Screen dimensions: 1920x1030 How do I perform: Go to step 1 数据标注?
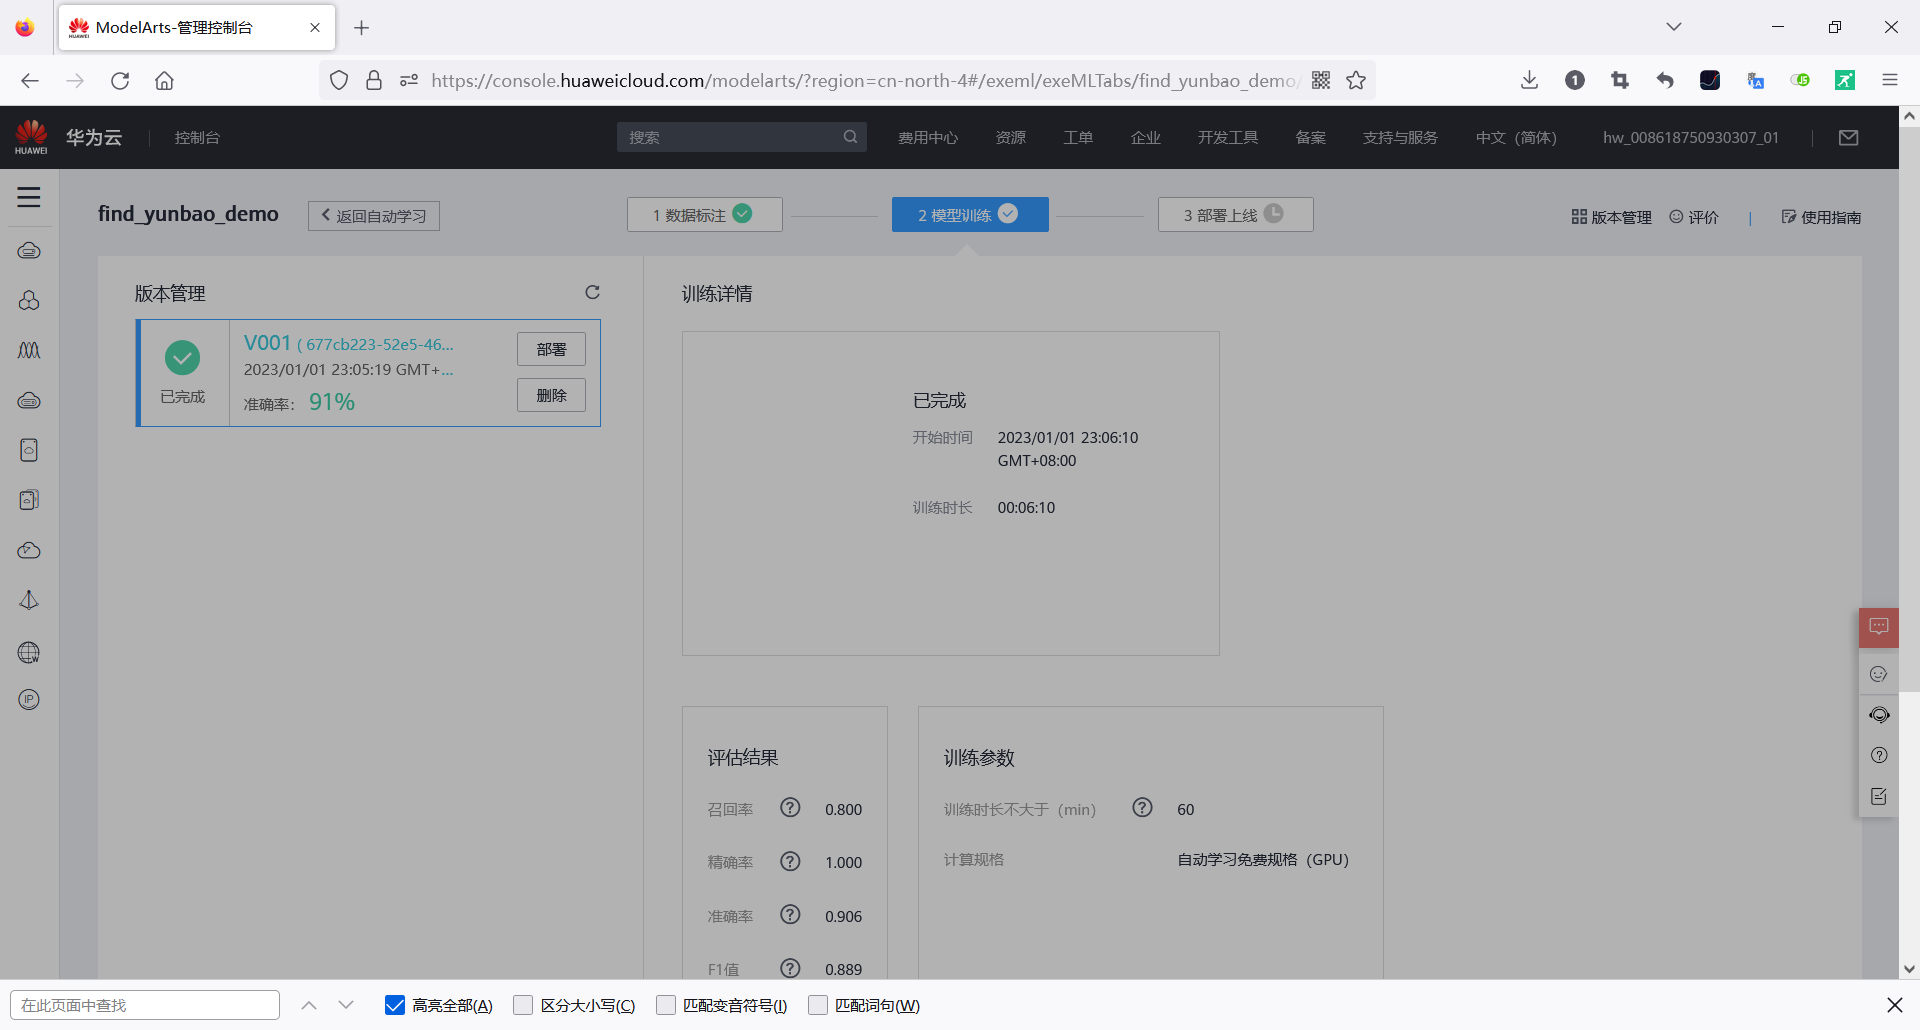click(x=705, y=214)
